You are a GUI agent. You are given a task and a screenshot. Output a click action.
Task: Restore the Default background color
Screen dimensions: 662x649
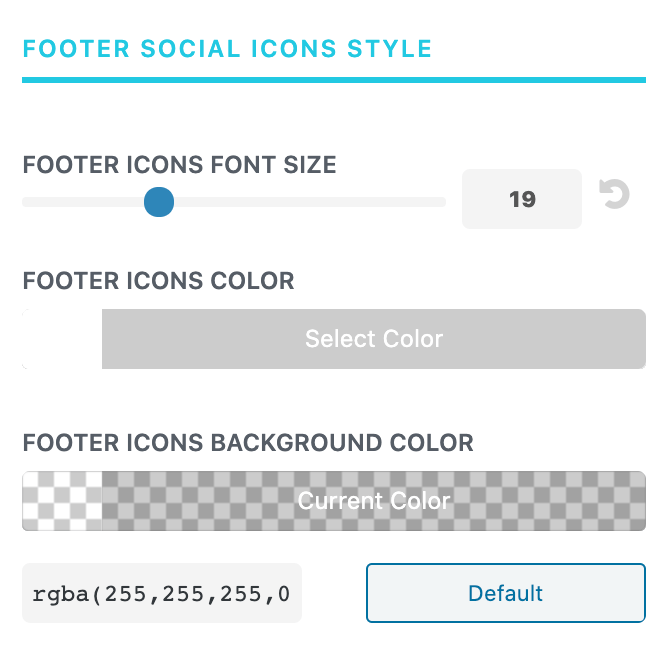(x=506, y=593)
